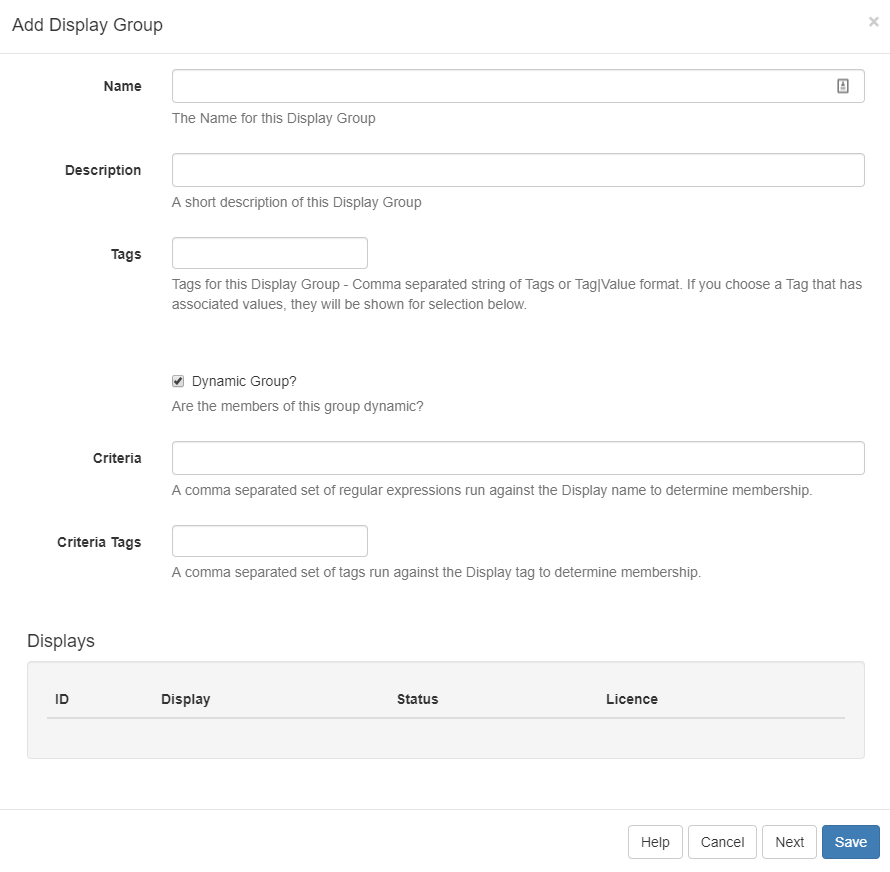The image size is (890, 872).
Task: Click the ID column header
Action: [62, 699]
